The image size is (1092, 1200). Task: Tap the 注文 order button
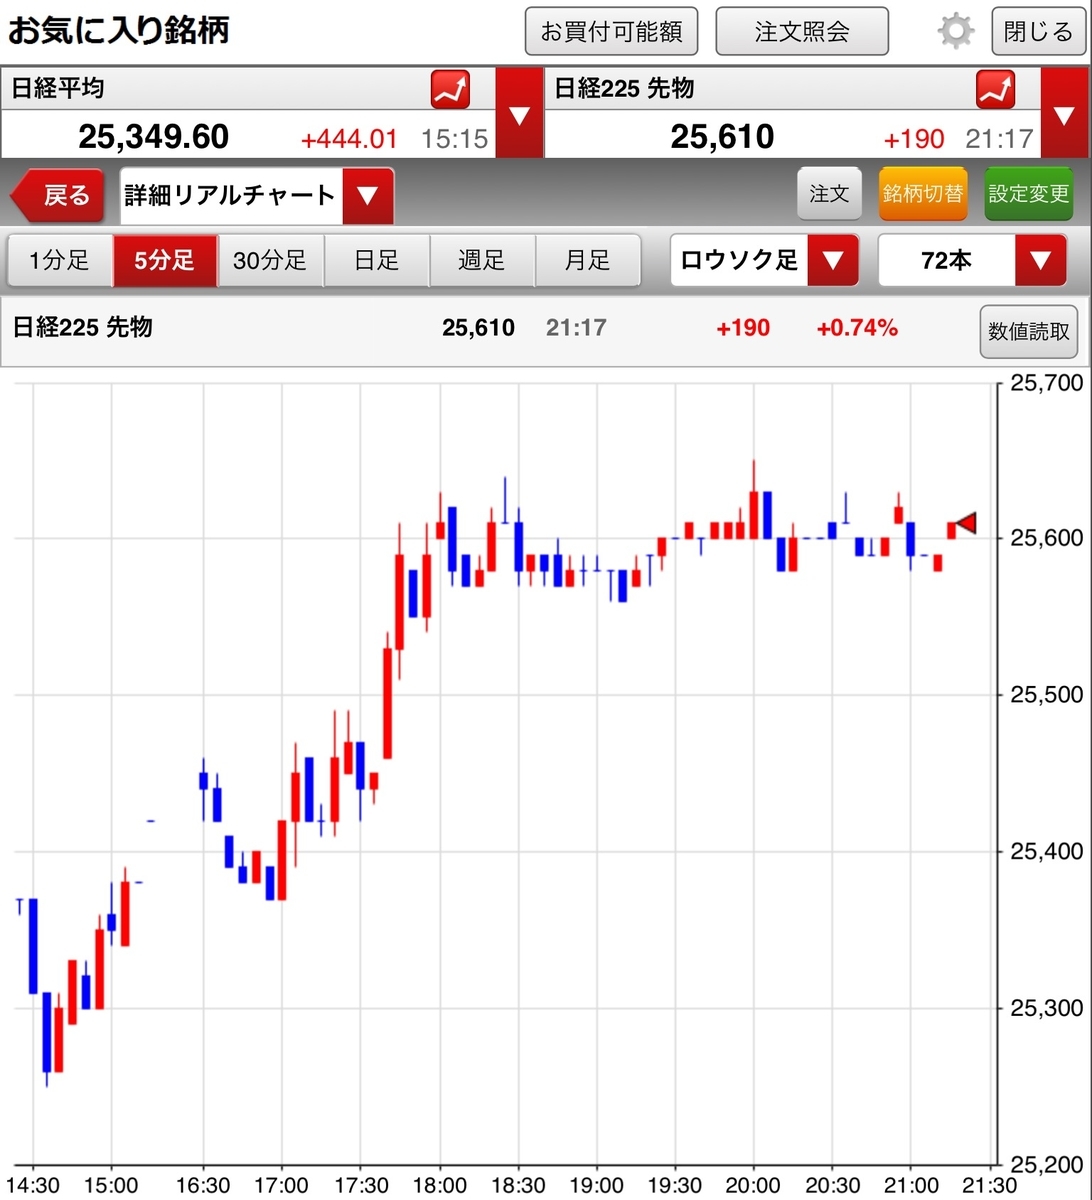[829, 194]
